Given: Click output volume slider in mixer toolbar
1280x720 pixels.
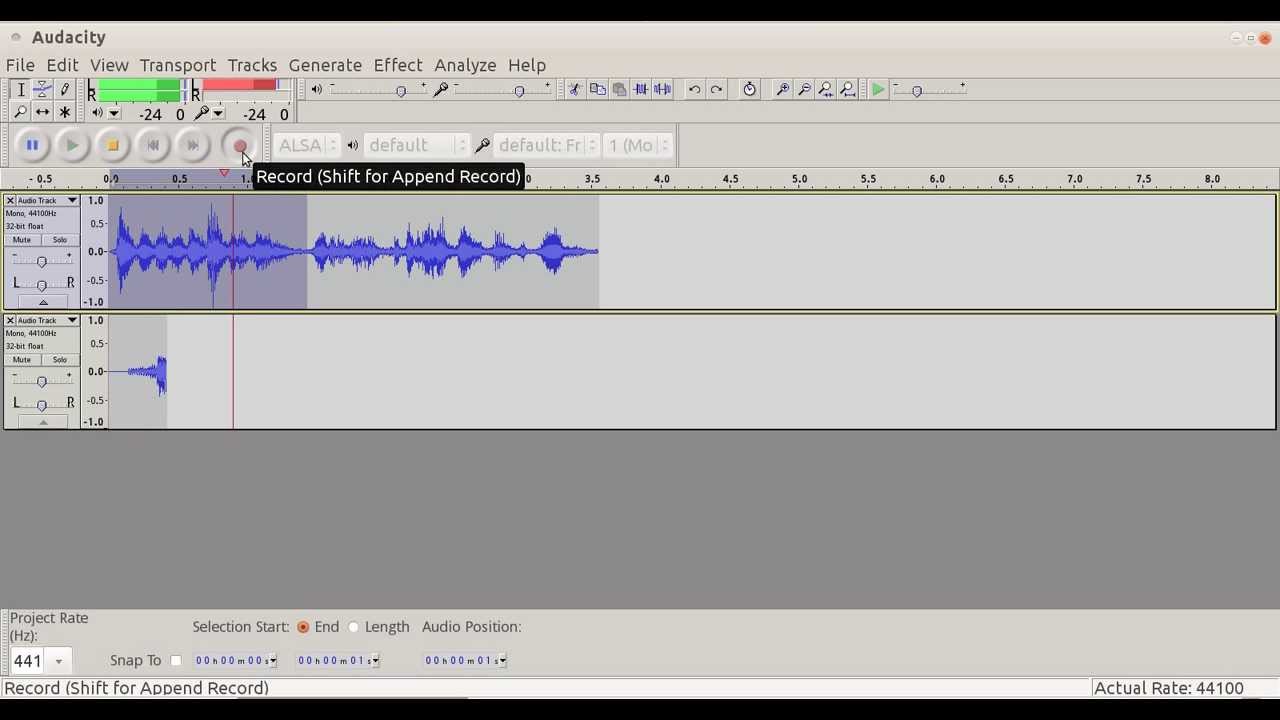Looking at the screenshot, I should [x=377, y=90].
